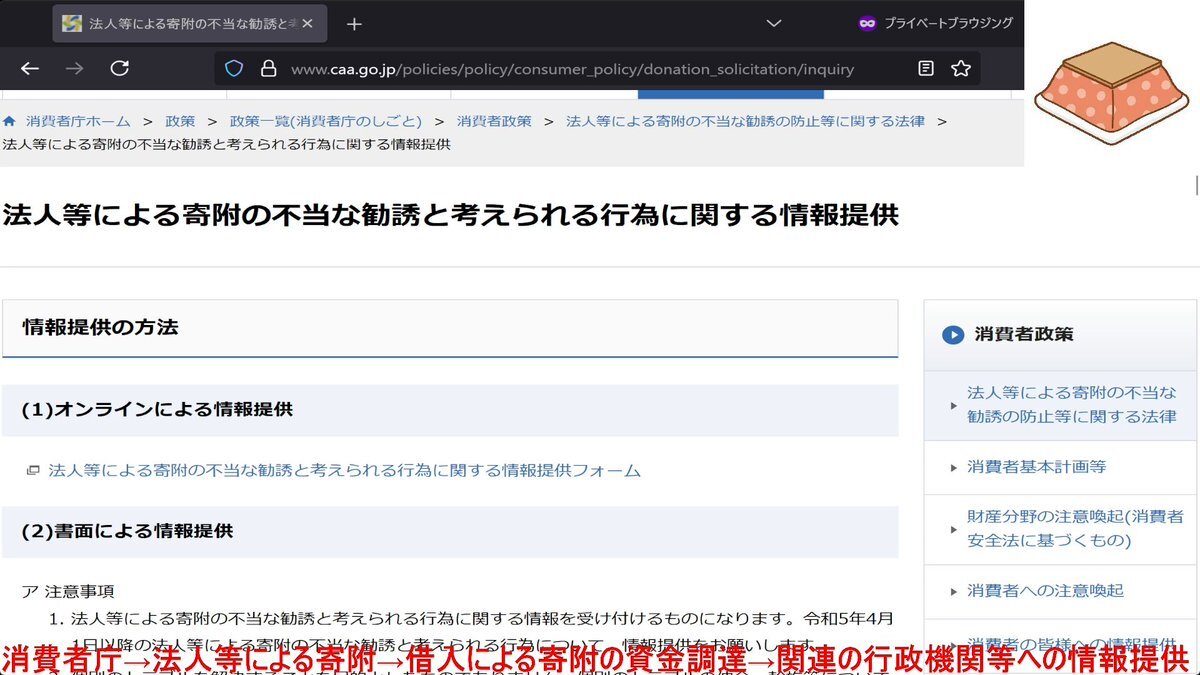The image size is (1200, 675).
Task: Open 政策一覧(消費者庁のしごと) breadcrumb link
Action: coord(326,121)
